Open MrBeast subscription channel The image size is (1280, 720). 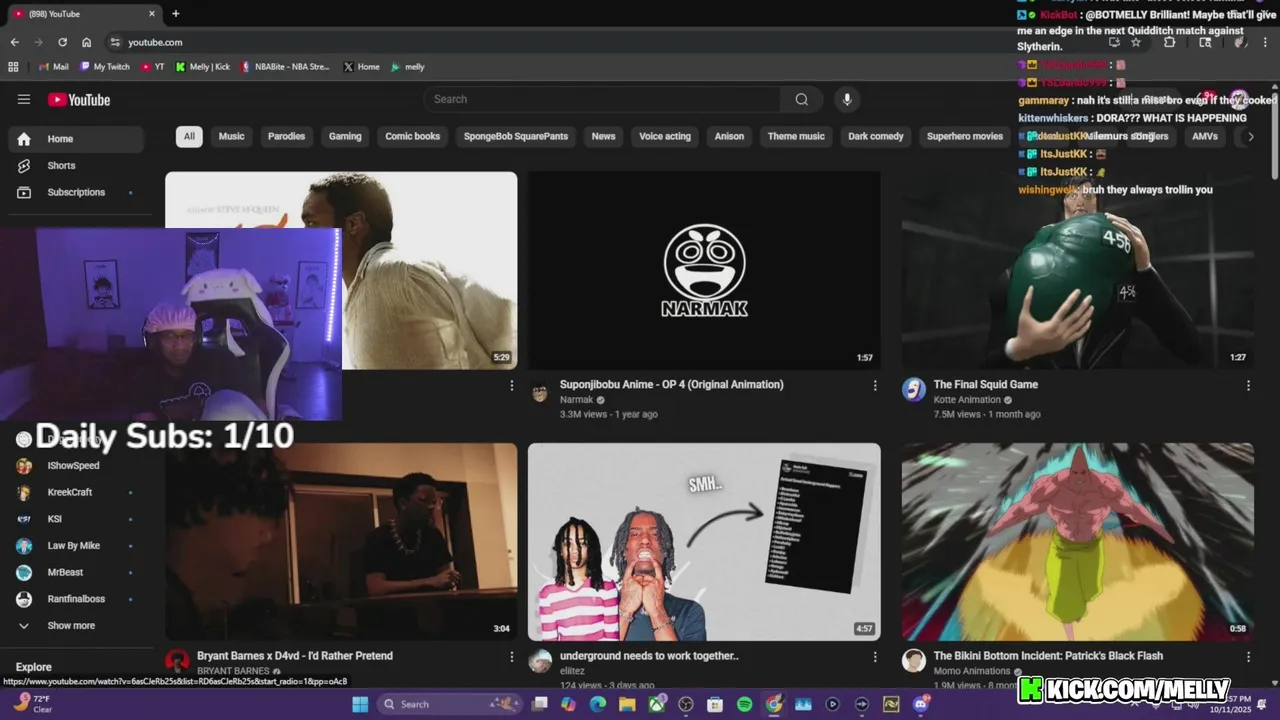click(x=78, y=572)
